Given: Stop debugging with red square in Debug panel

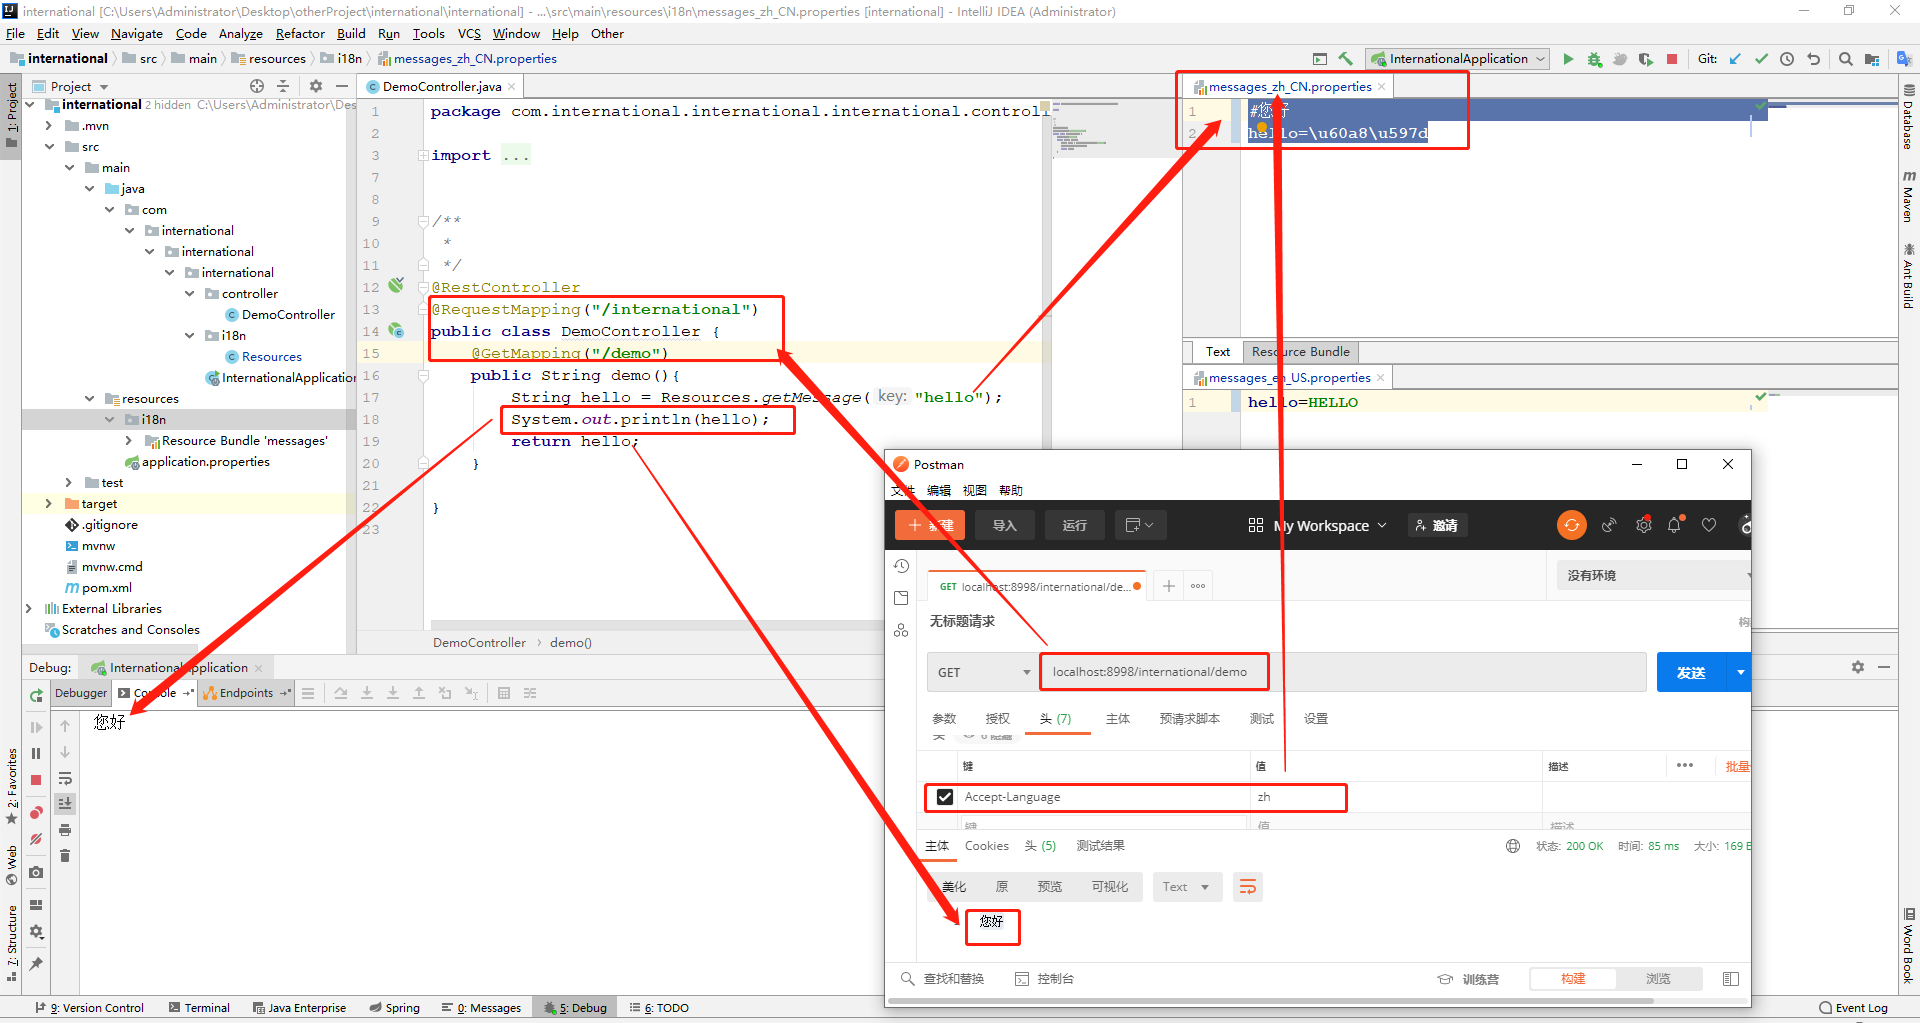Looking at the screenshot, I should tap(36, 780).
